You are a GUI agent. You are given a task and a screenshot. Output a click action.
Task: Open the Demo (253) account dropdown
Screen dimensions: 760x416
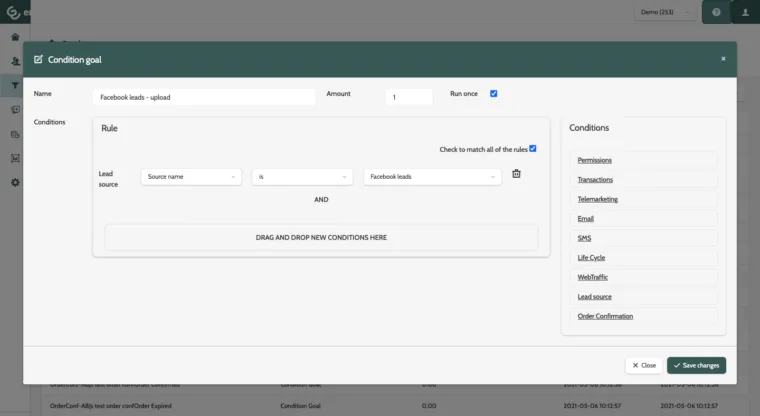coord(665,12)
